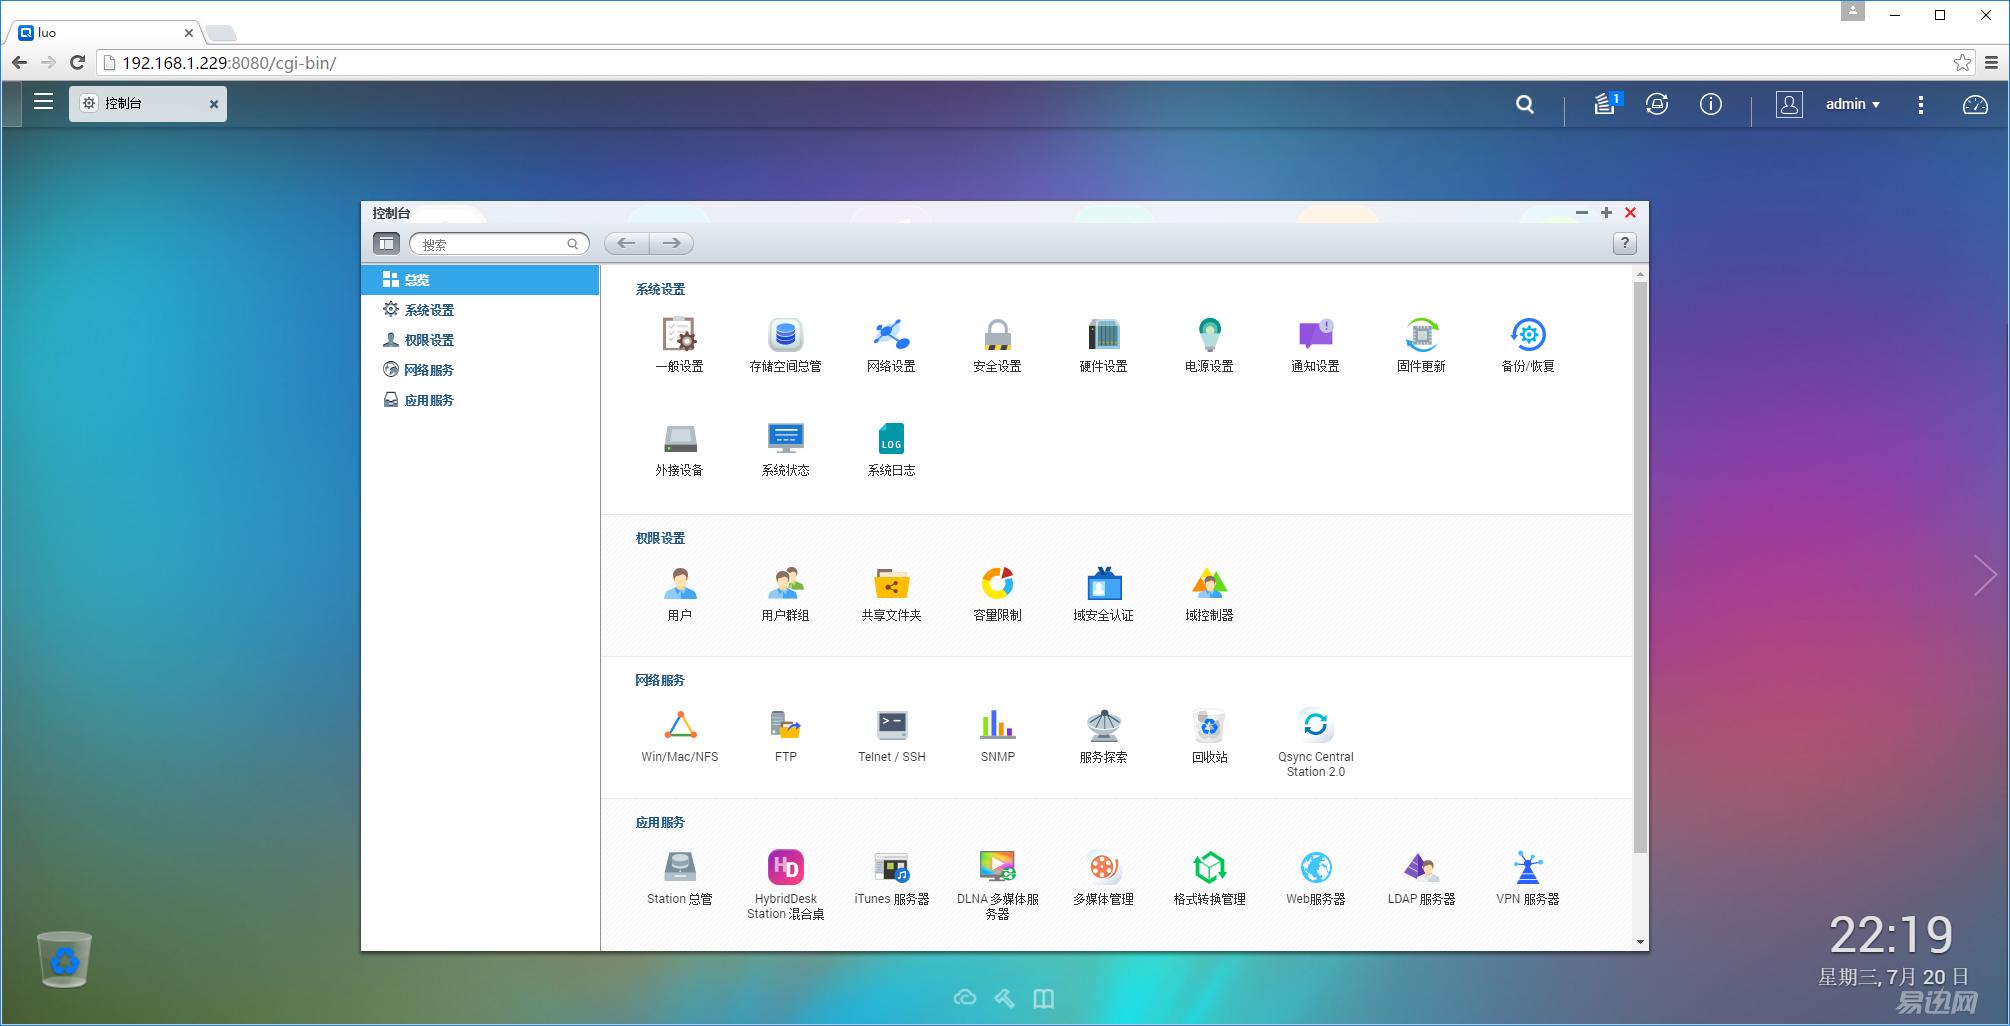
Task: Open HybridDesk Station 混合桌
Action: tap(786, 885)
